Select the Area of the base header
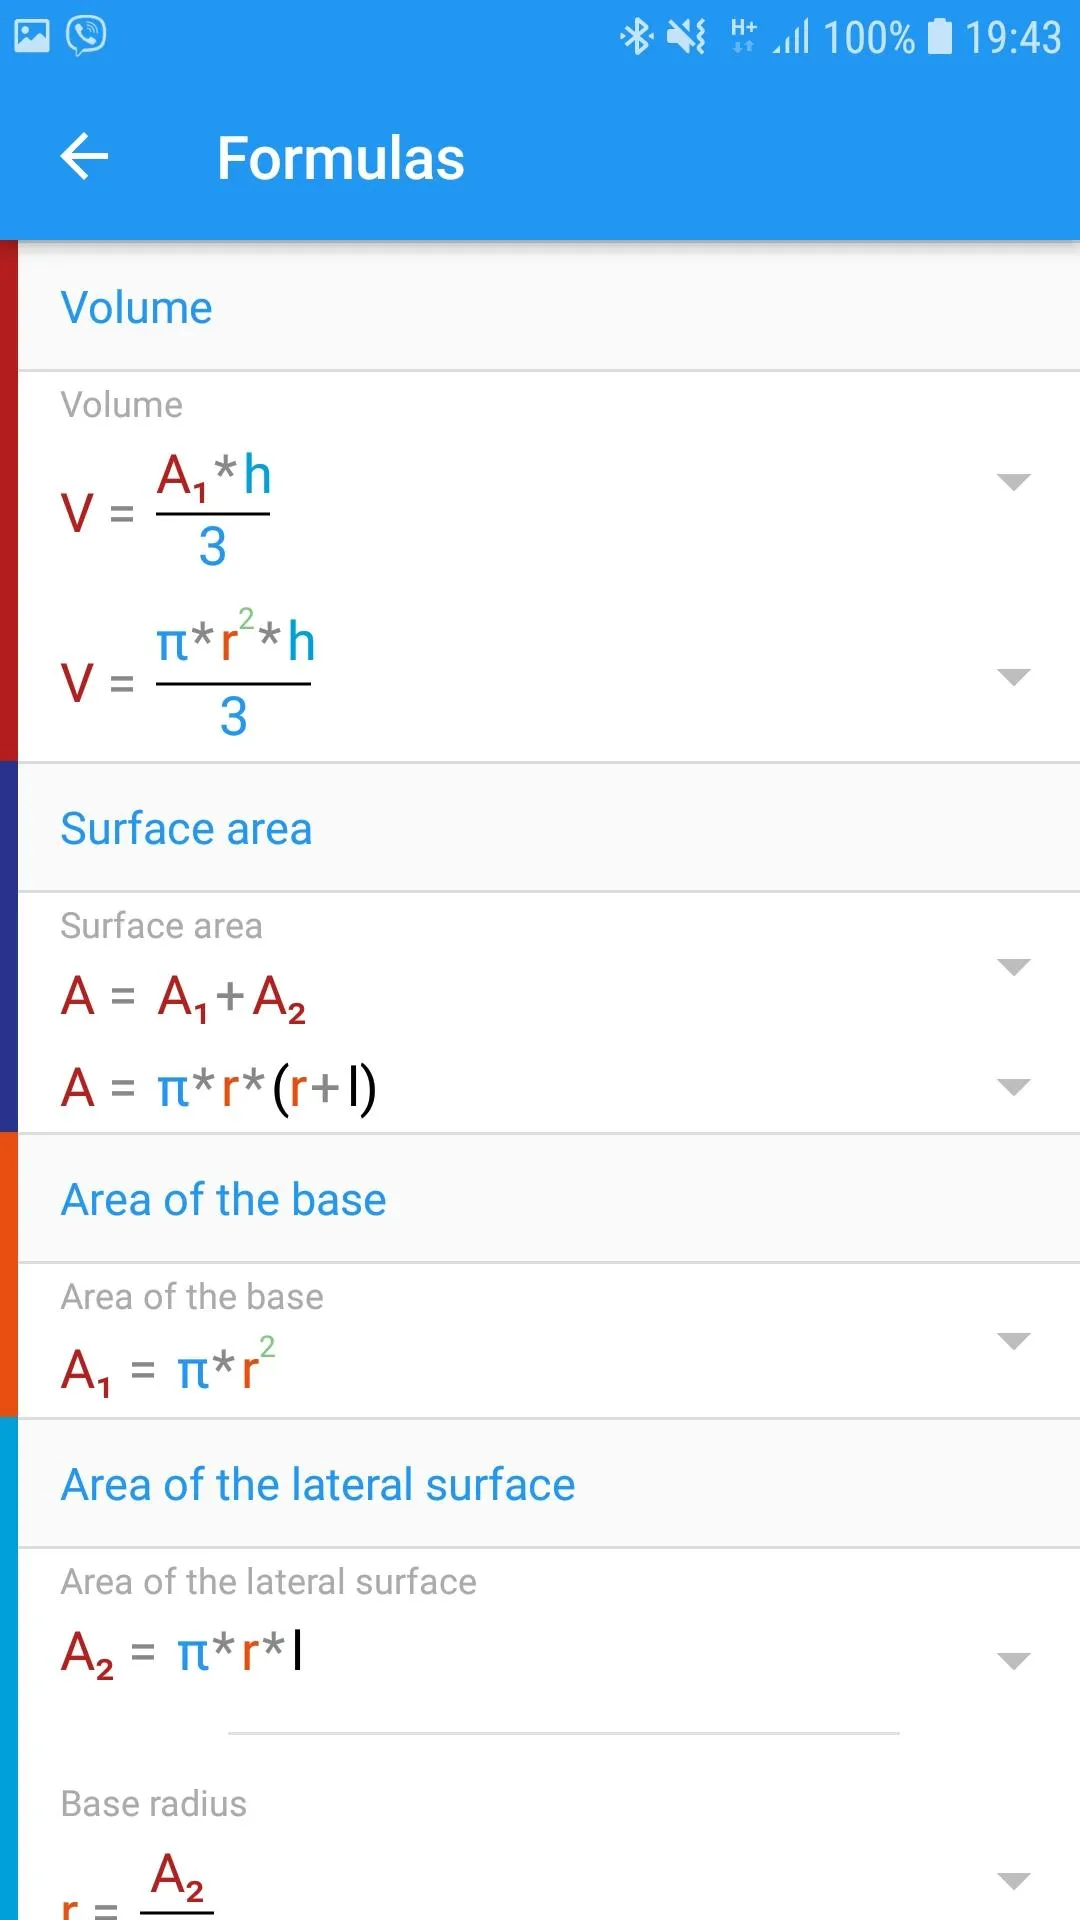 [549, 1199]
